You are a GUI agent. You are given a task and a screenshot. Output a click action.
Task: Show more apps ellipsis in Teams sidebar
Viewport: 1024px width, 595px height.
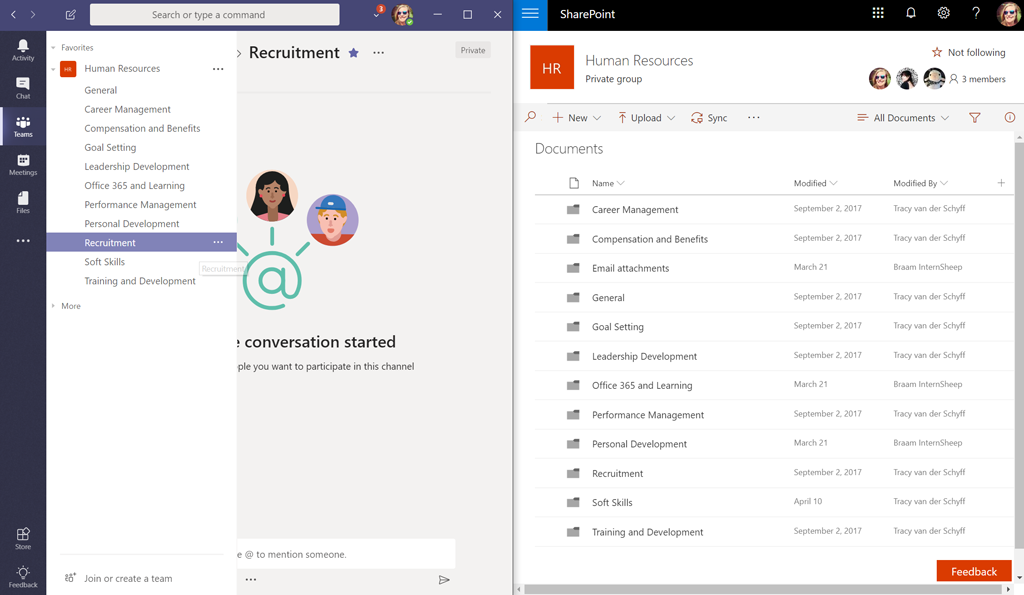coord(23,241)
